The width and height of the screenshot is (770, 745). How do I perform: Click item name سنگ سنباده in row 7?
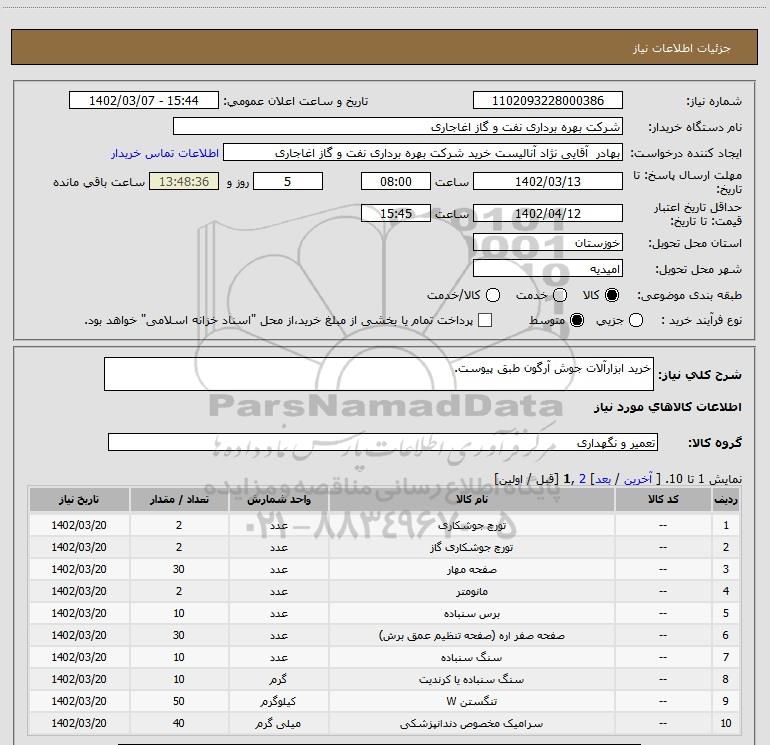[x=471, y=657]
